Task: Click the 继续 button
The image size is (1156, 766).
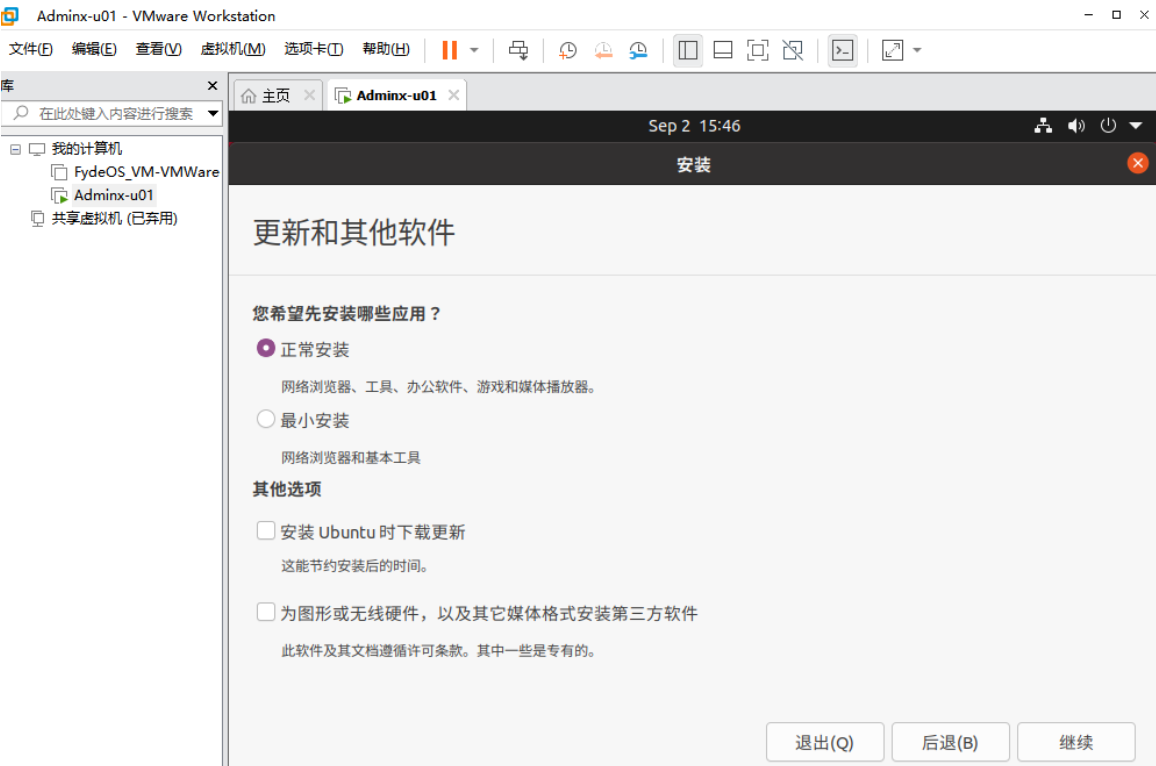Action: pyautogui.click(x=1076, y=742)
